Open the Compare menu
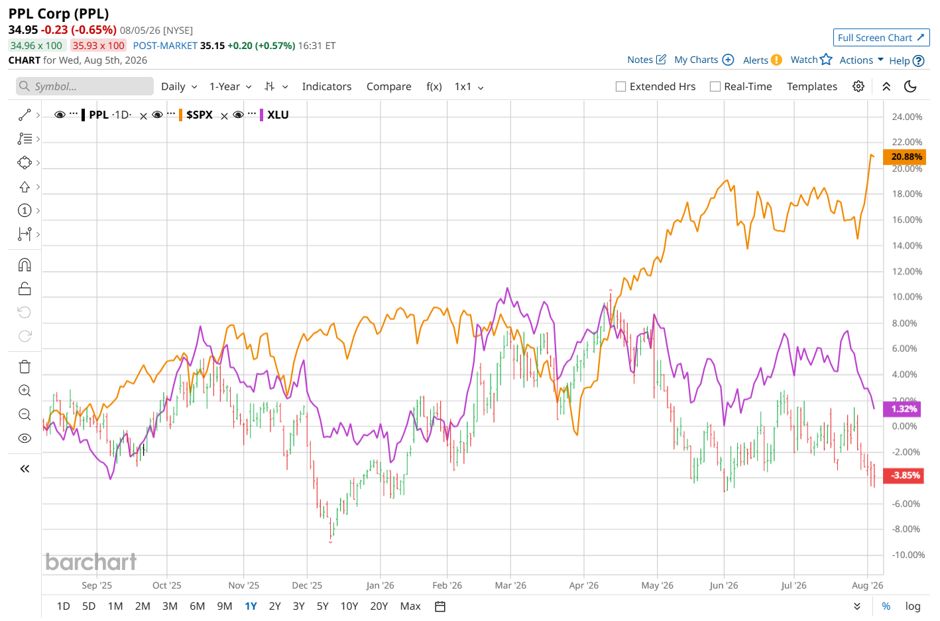Screen dimensions: 940x621 (x=388, y=86)
